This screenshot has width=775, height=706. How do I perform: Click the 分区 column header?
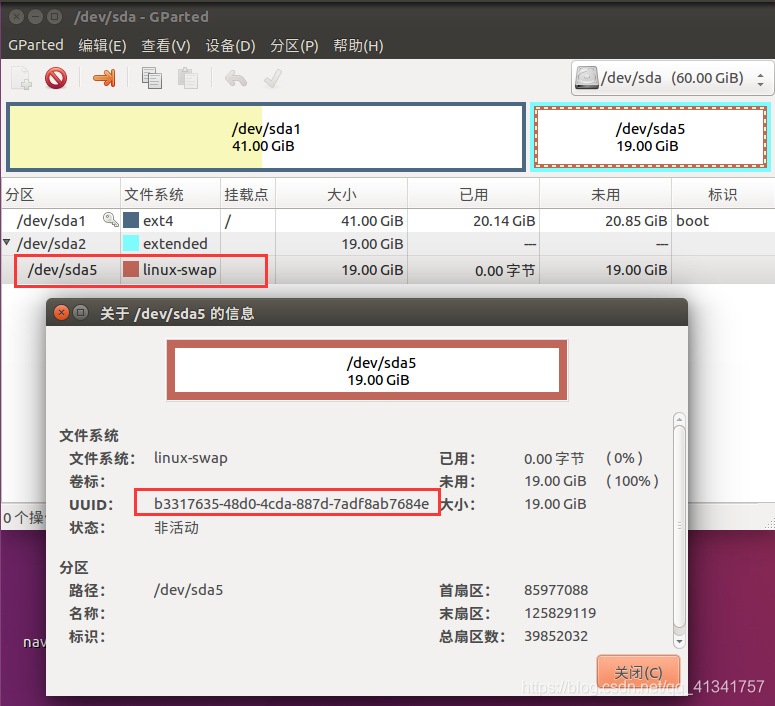pyautogui.click(x=61, y=194)
